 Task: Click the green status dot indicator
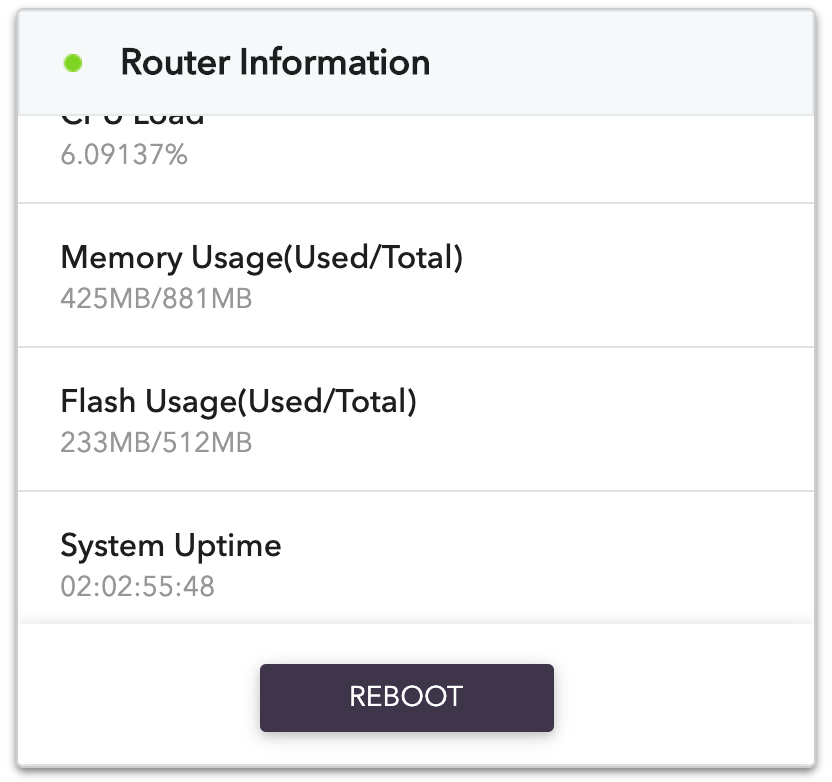73,63
